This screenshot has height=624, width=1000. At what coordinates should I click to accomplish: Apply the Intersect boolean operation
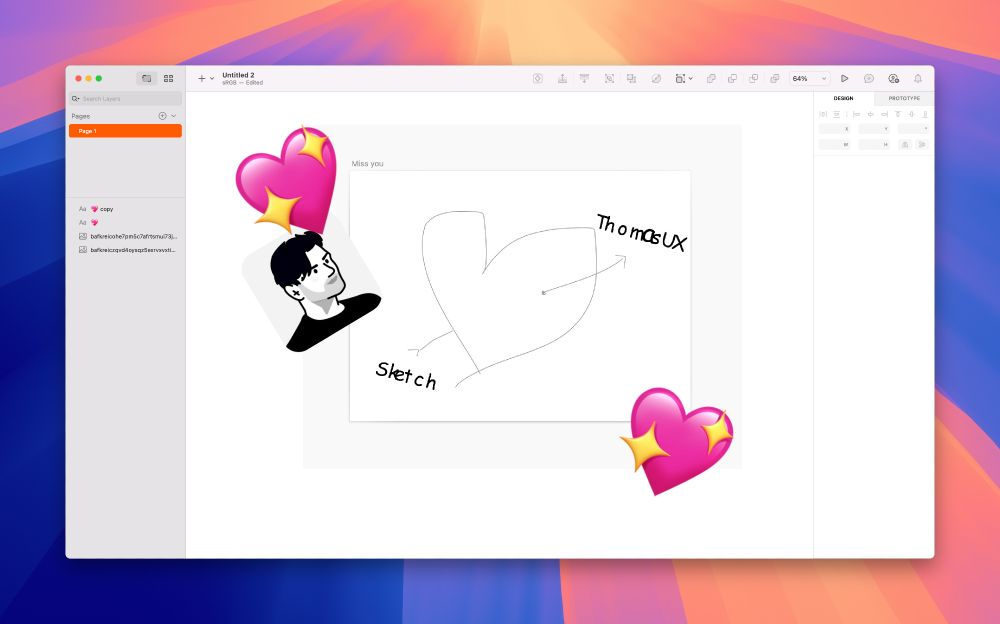(x=753, y=78)
